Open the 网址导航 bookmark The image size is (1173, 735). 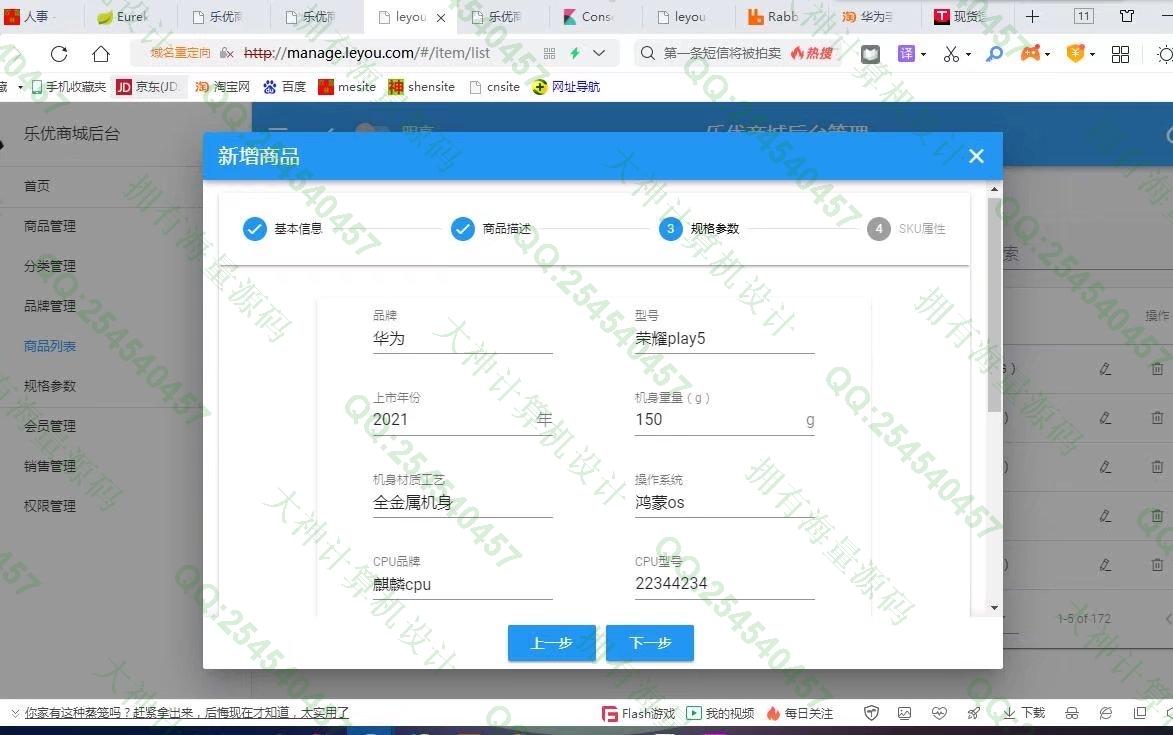(566, 87)
